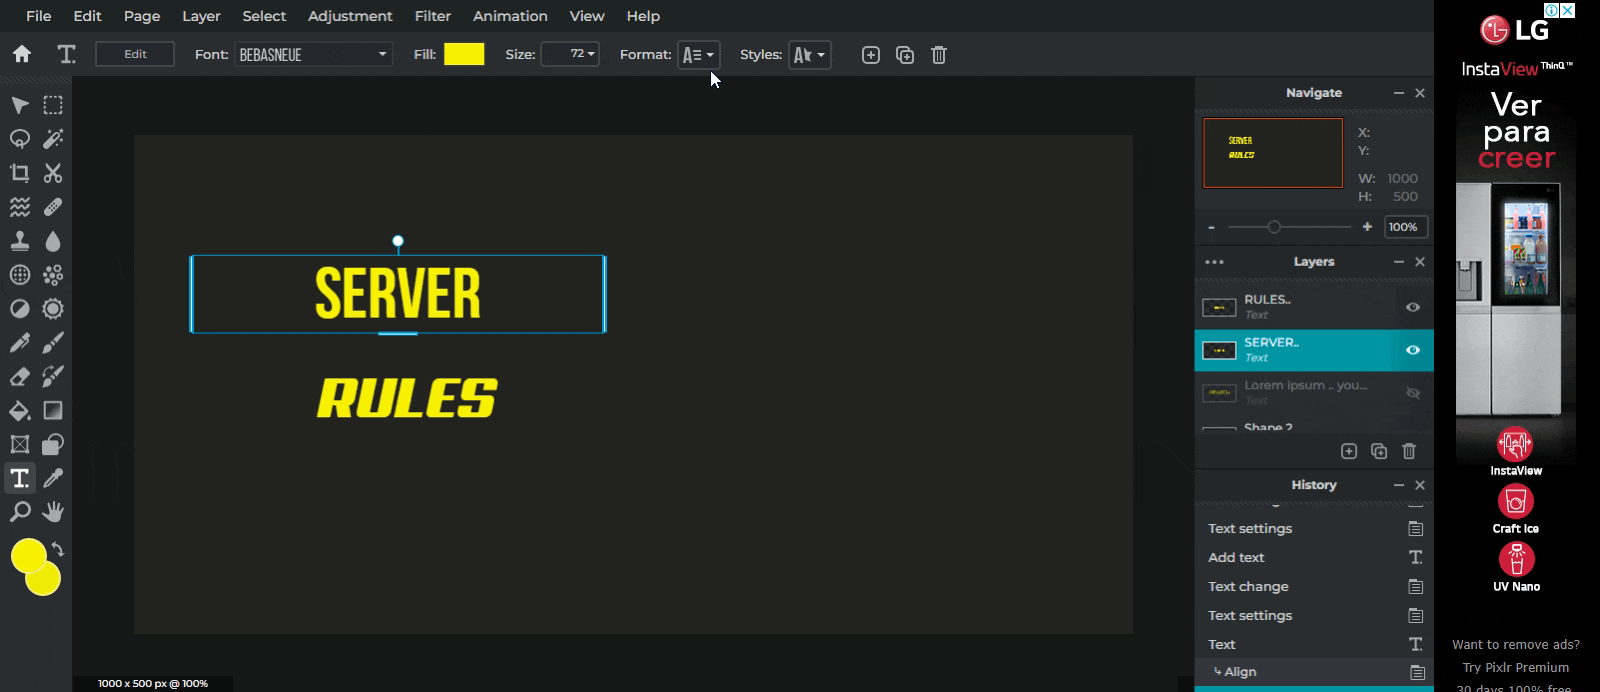Screen dimensions: 1600x692
Task: Select the Magic Wand tool
Action: tap(53, 139)
